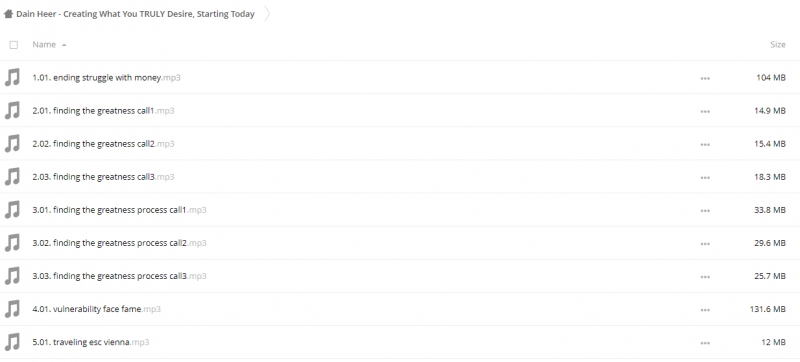
Task: Open the actions menu for vulnerability face fame
Action: [x=705, y=310]
